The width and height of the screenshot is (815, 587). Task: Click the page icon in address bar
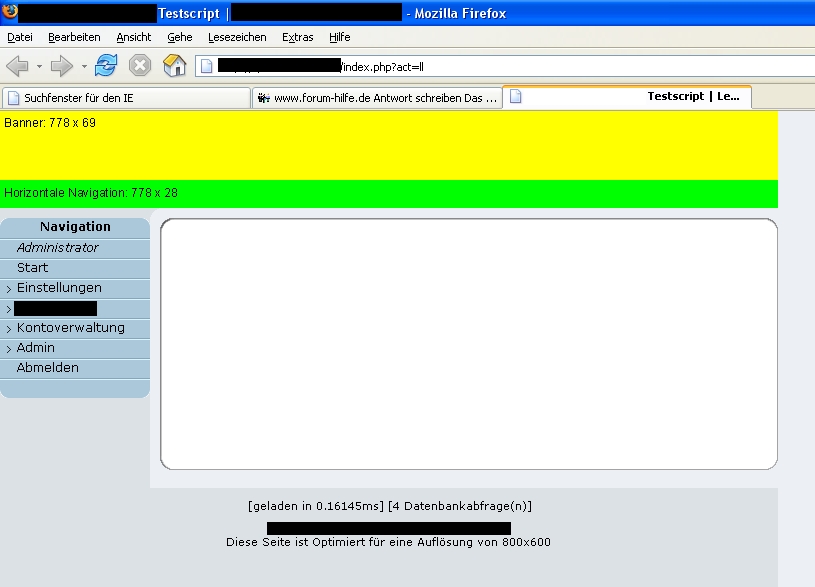point(206,67)
